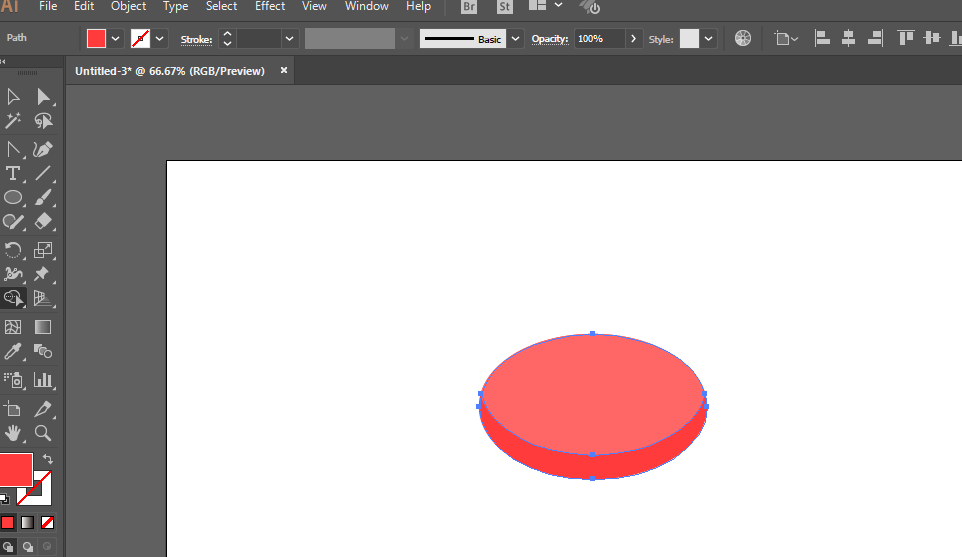Swap fill and stroke colors

pyautogui.click(x=47, y=459)
